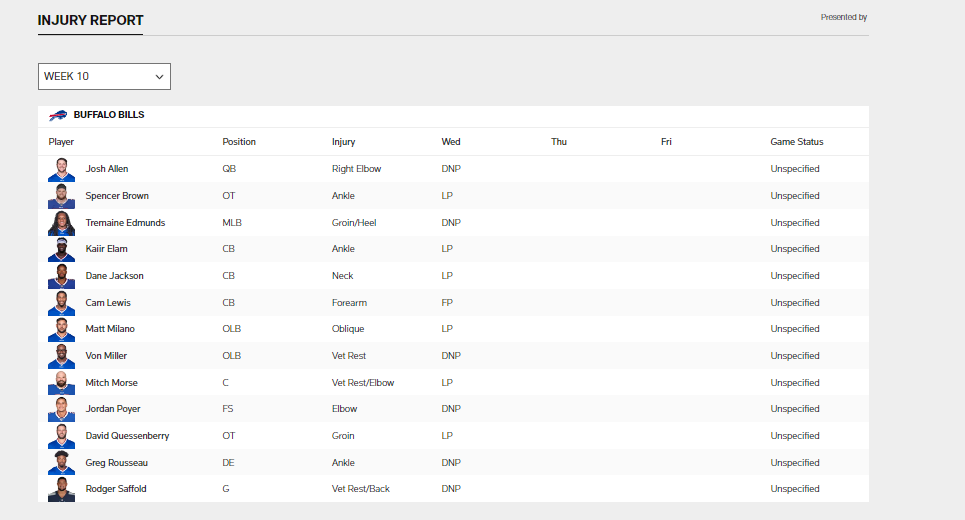Click the Buffalo Bills team logo

tap(58, 115)
